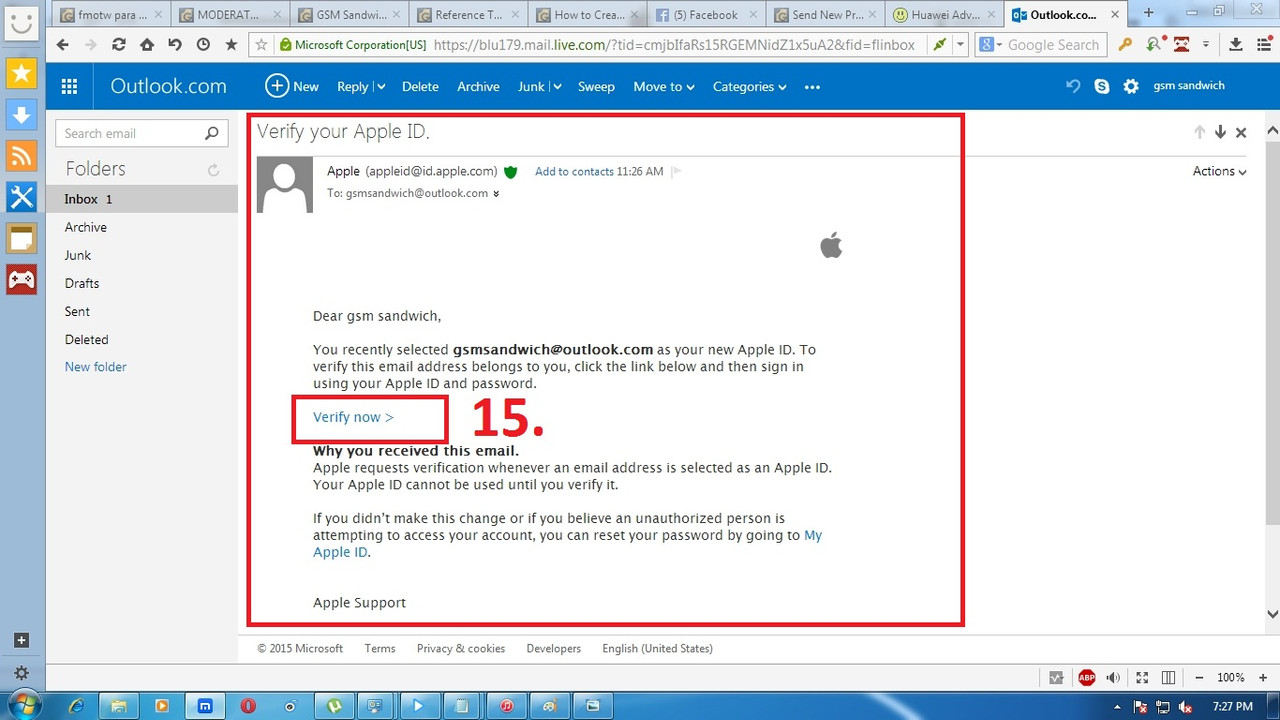The image size is (1280, 720).
Task: Go to browser home page
Action: (x=147, y=45)
